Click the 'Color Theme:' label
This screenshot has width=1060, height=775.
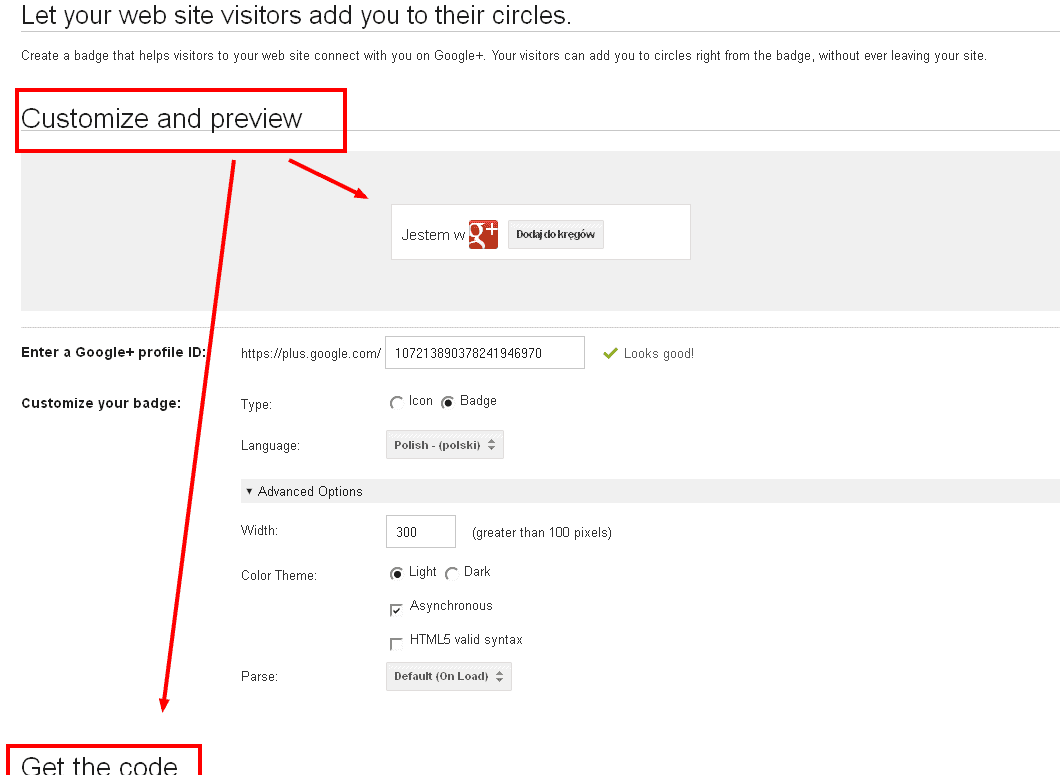click(279, 576)
